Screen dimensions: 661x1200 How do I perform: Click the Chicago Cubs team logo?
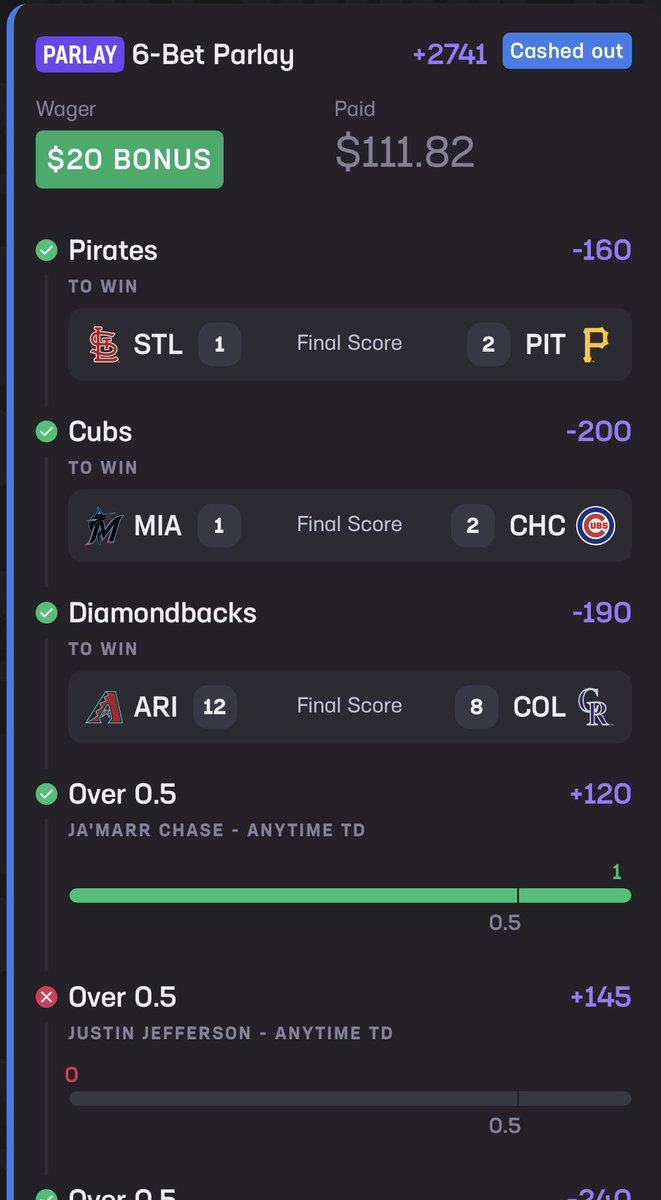(x=595, y=526)
